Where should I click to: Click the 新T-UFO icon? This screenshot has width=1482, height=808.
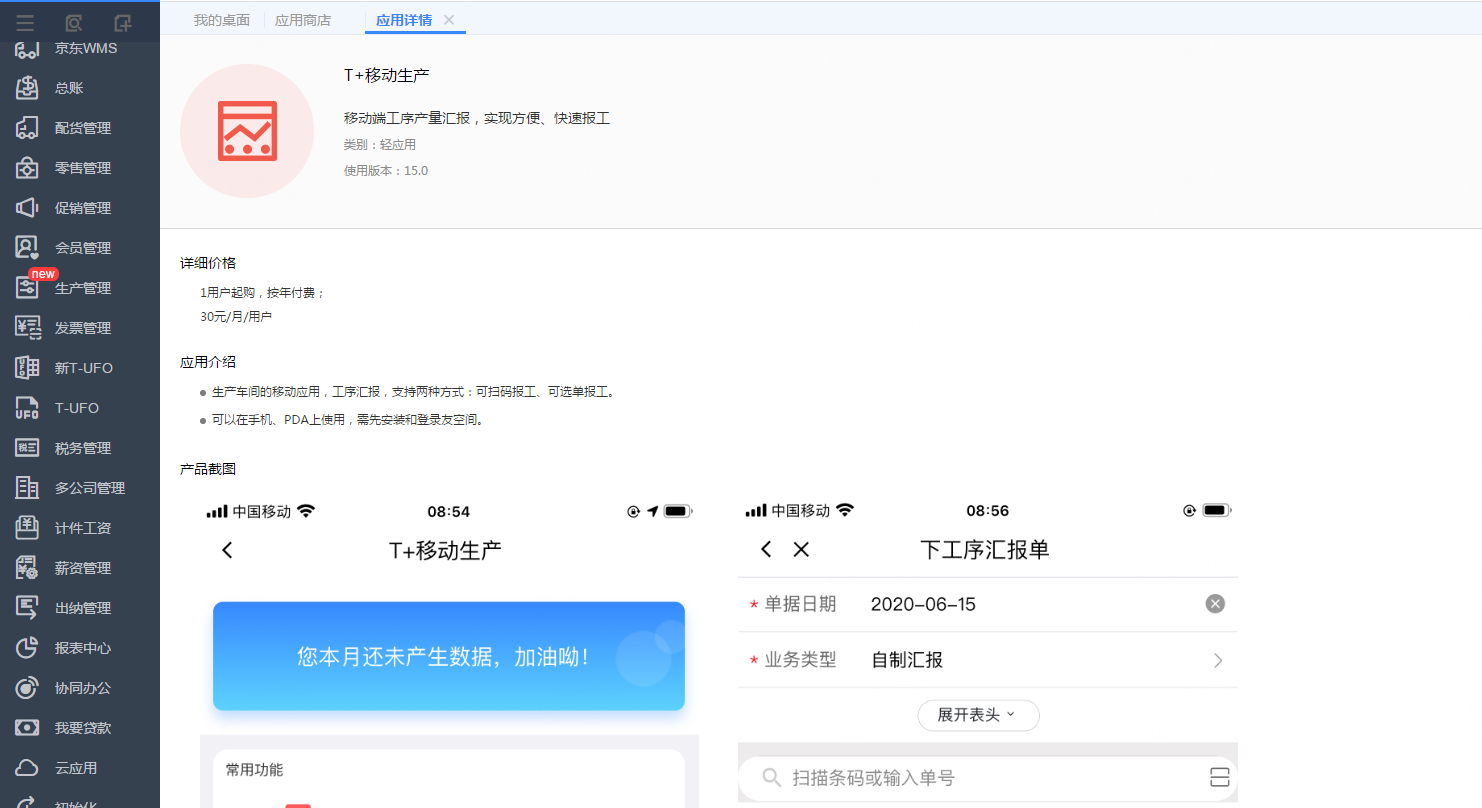pyautogui.click(x=27, y=368)
